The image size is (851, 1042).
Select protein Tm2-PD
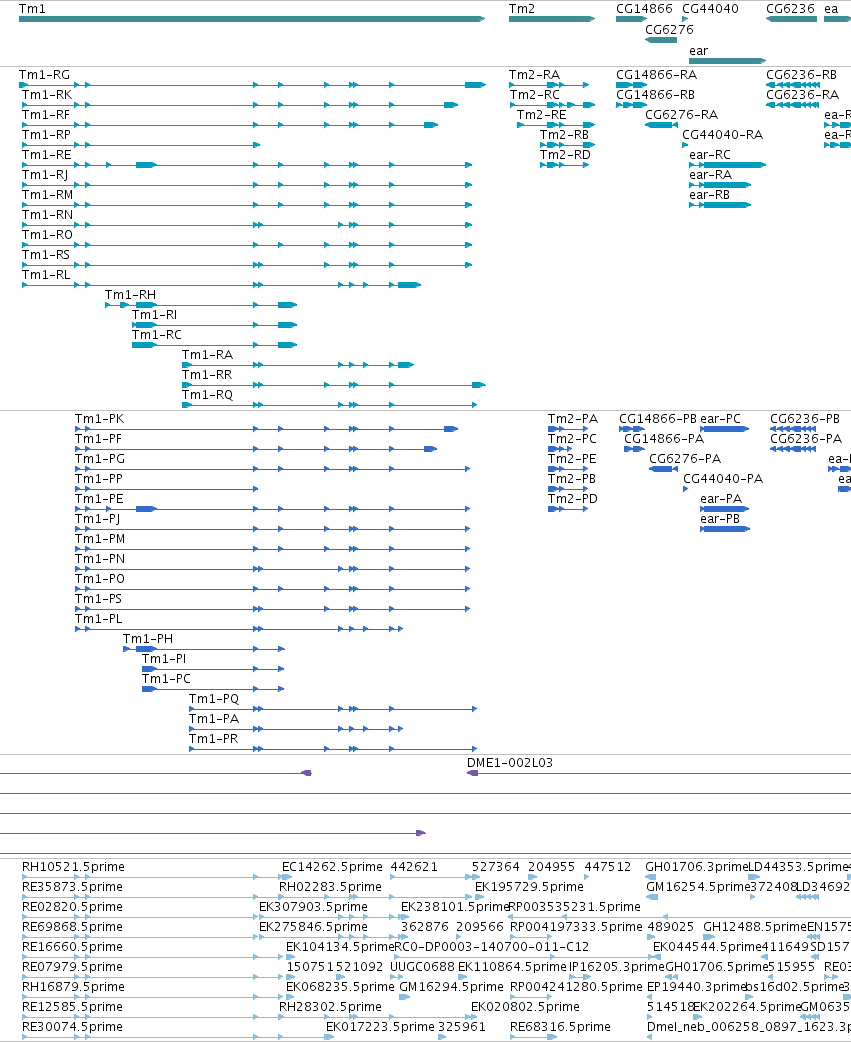568,509
